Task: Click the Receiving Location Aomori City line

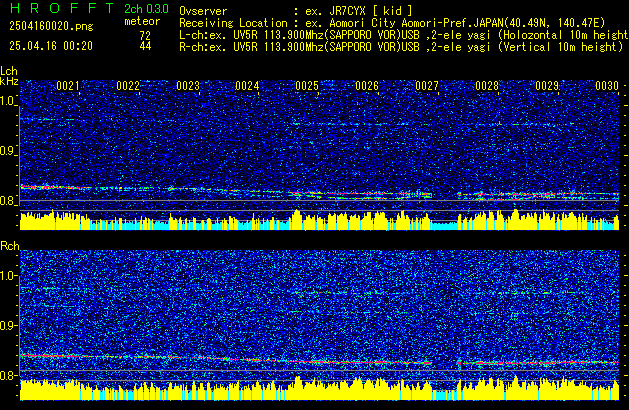Action: coord(392,23)
